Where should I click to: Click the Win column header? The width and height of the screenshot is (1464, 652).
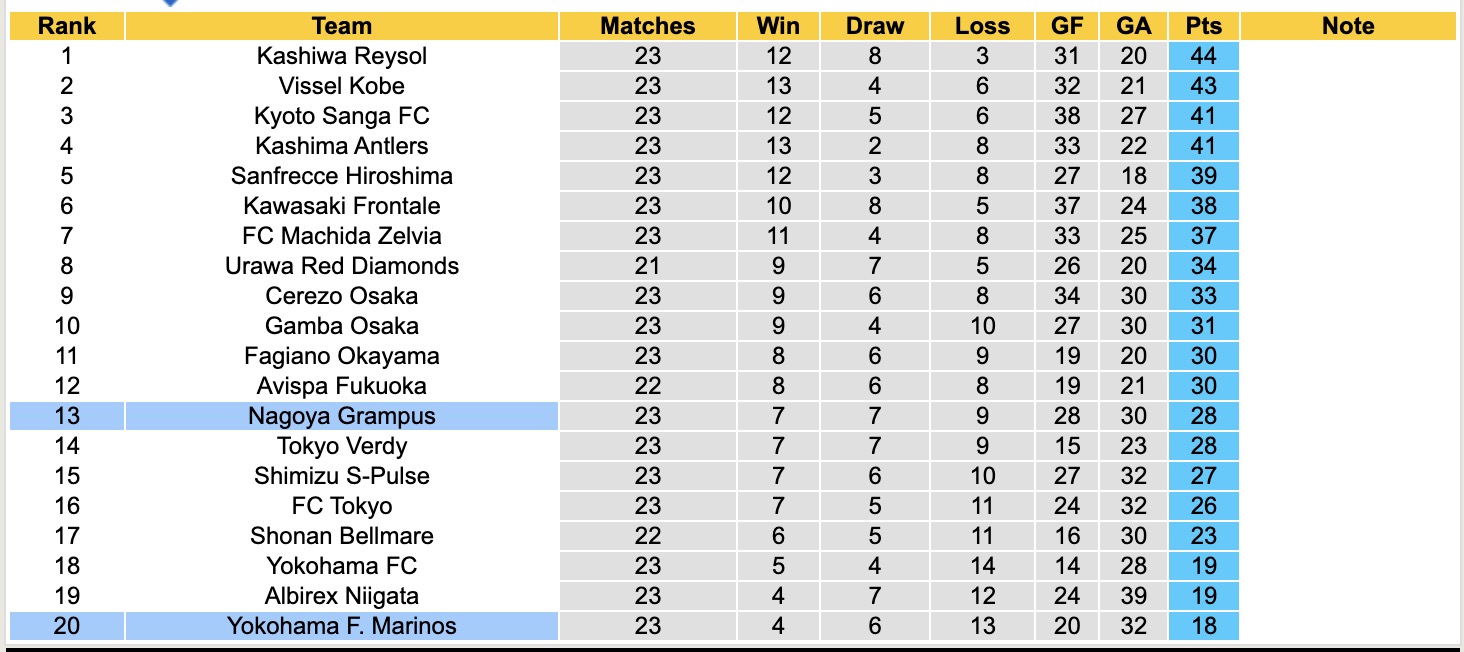click(x=778, y=26)
